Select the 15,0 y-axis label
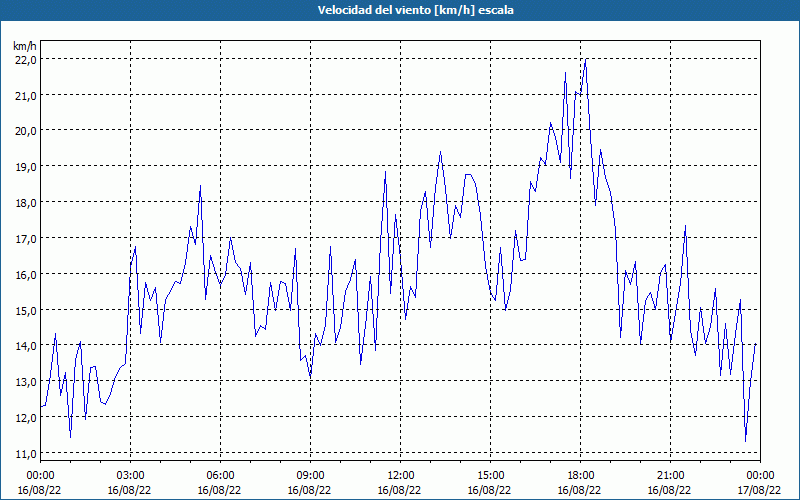The height and width of the screenshot is (500, 800). pos(26,310)
